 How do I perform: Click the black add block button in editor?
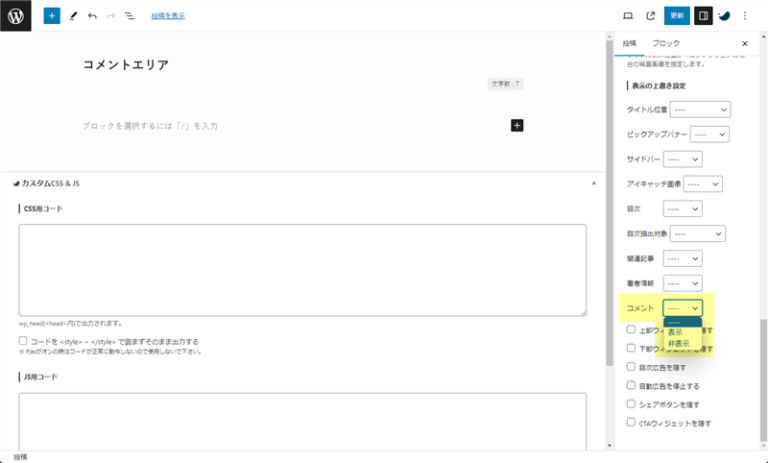[517, 125]
